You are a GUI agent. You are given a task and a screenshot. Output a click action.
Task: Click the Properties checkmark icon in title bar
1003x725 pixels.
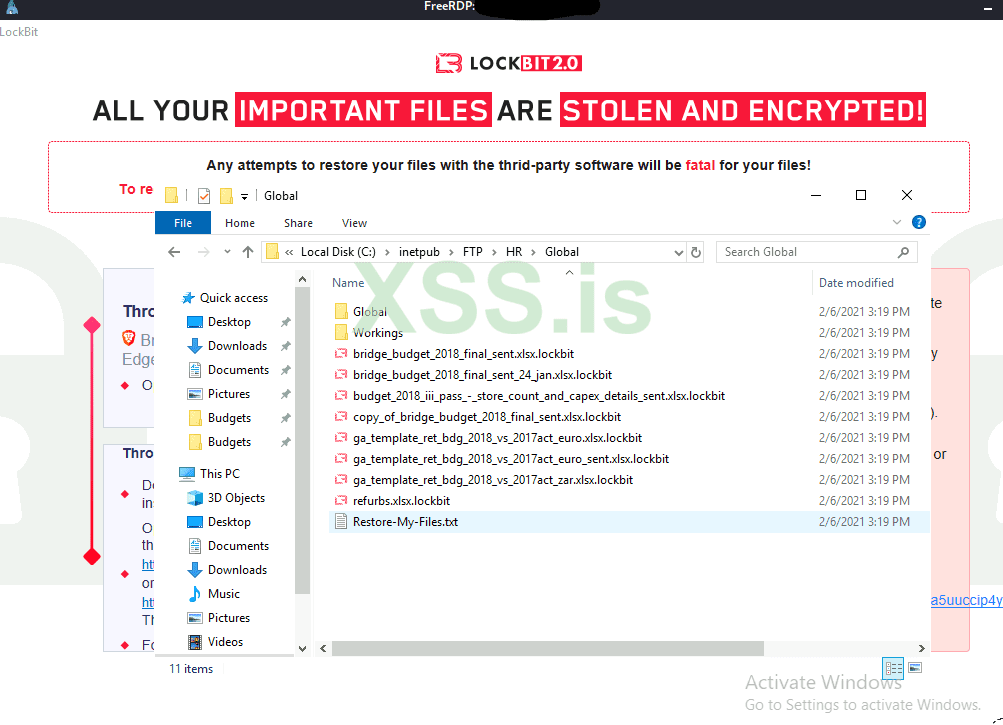pyautogui.click(x=204, y=196)
